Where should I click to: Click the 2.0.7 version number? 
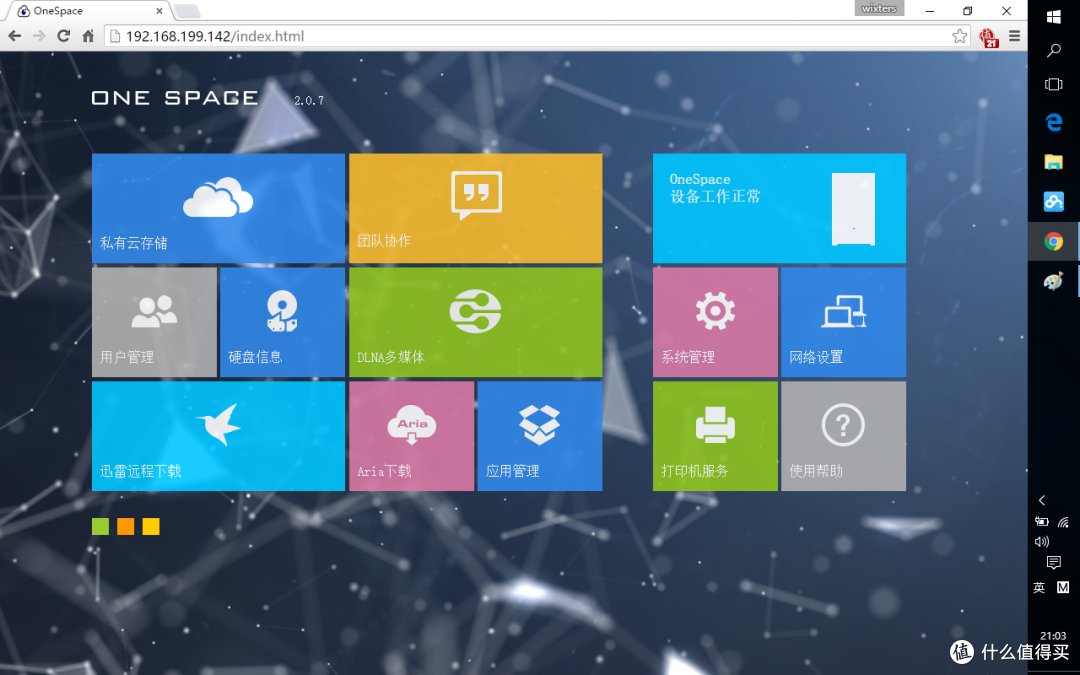(309, 101)
